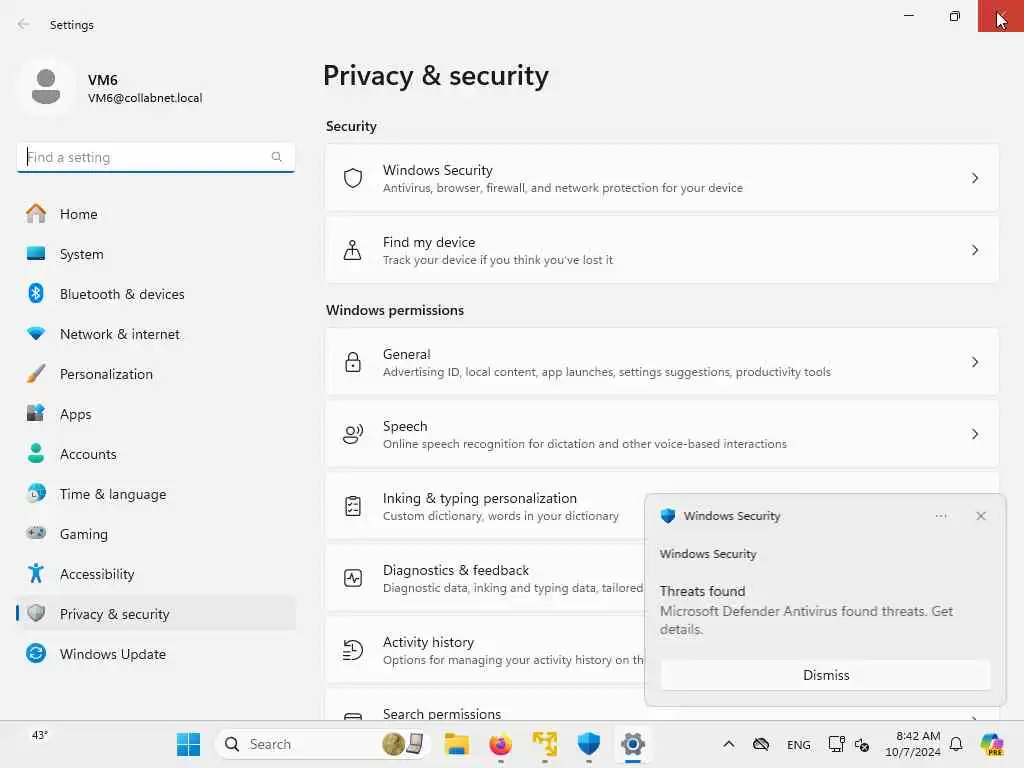Click ENG language indicator
This screenshot has width=1024, height=768.
pos(798,744)
